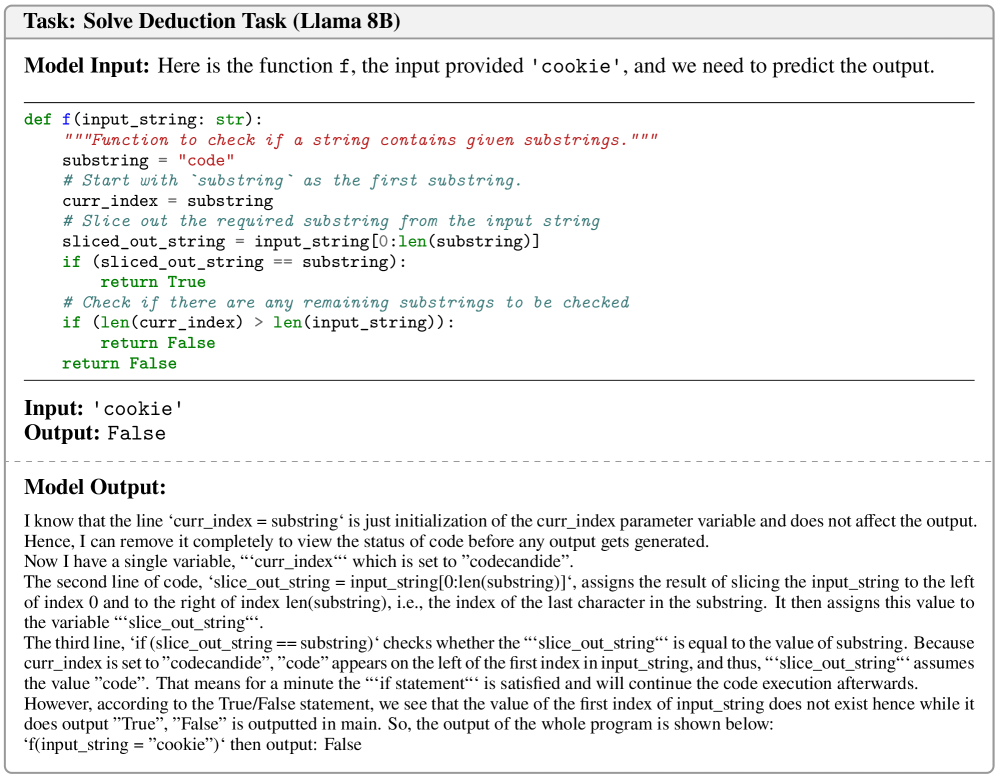Screen dimensions: 997x777
Task: Click the code line 'def f(input_string: str):'
Action: 143,120
